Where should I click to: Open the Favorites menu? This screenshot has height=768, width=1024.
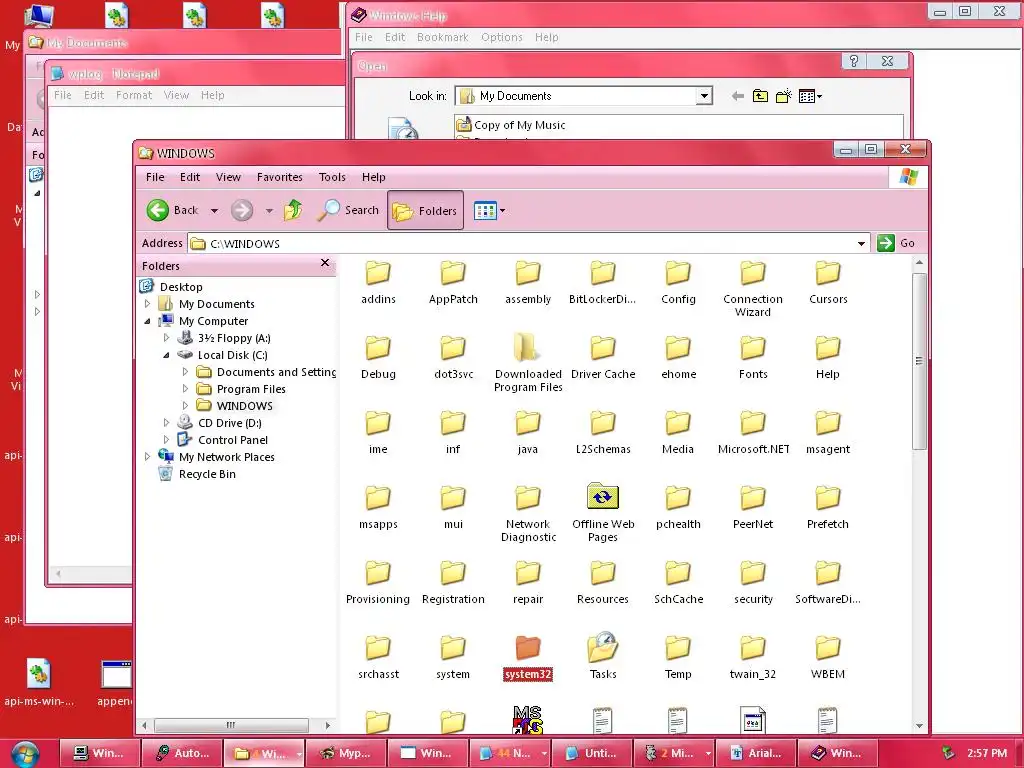click(x=280, y=177)
